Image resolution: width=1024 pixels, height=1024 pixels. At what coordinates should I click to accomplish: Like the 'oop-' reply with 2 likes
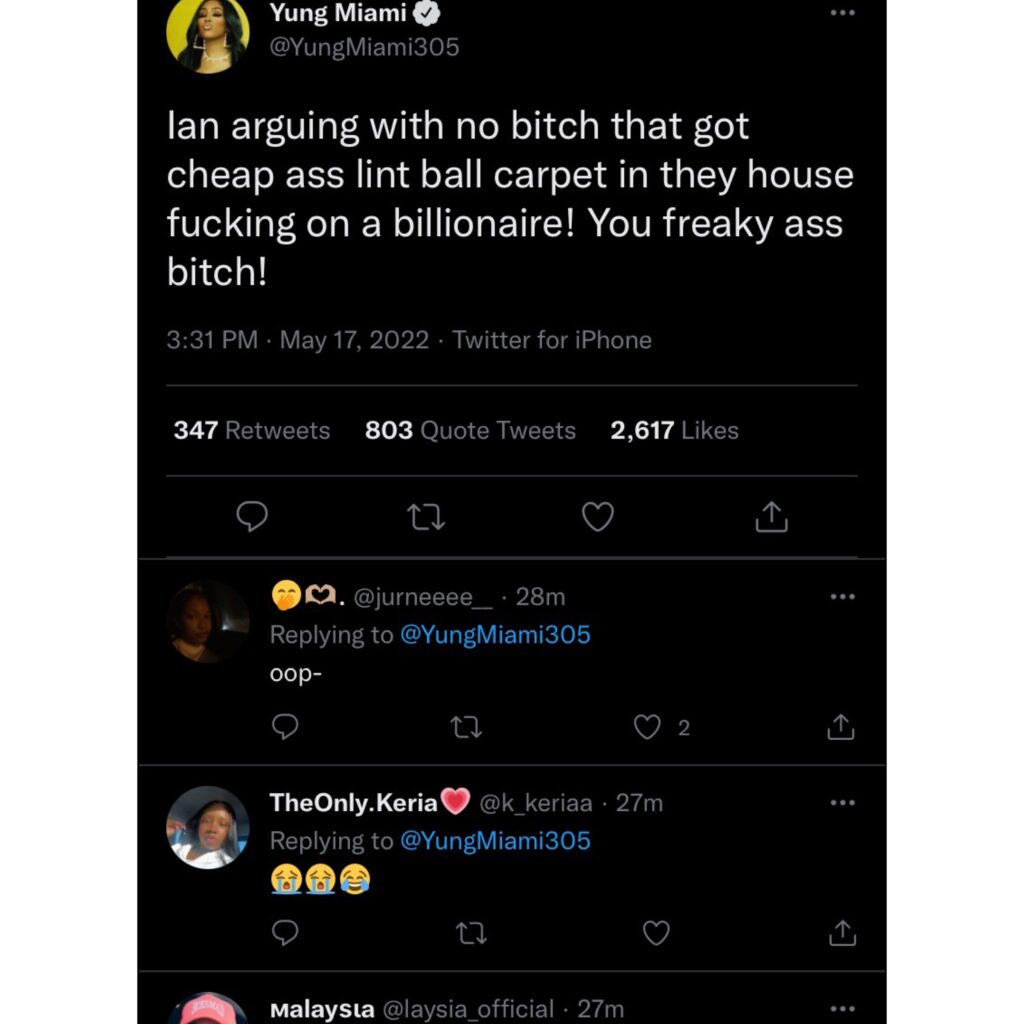[647, 727]
